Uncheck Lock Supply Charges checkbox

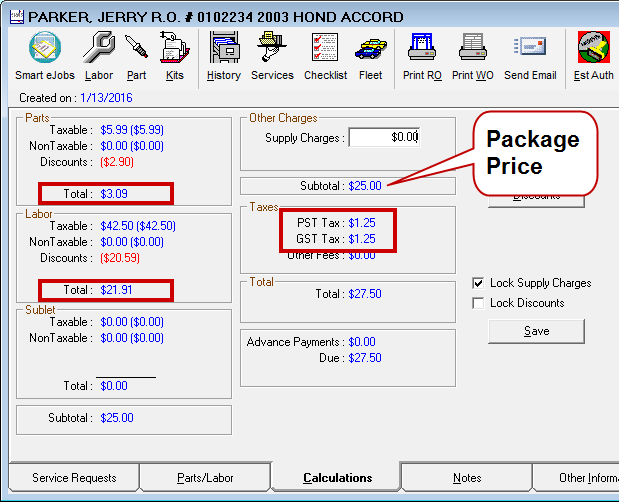pos(479,283)
